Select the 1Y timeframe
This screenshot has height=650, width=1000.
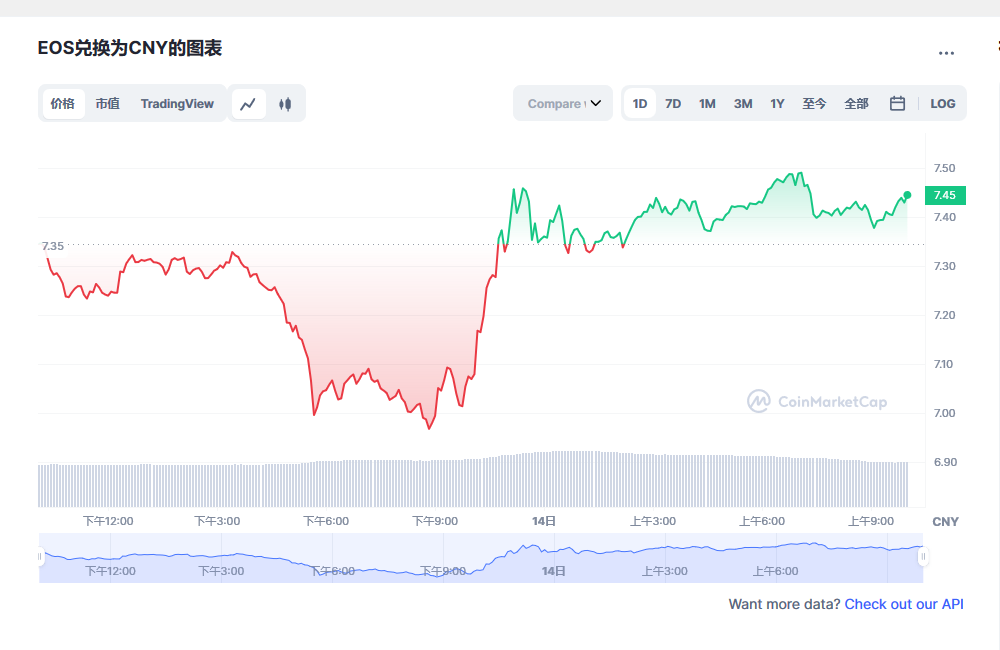777,103
